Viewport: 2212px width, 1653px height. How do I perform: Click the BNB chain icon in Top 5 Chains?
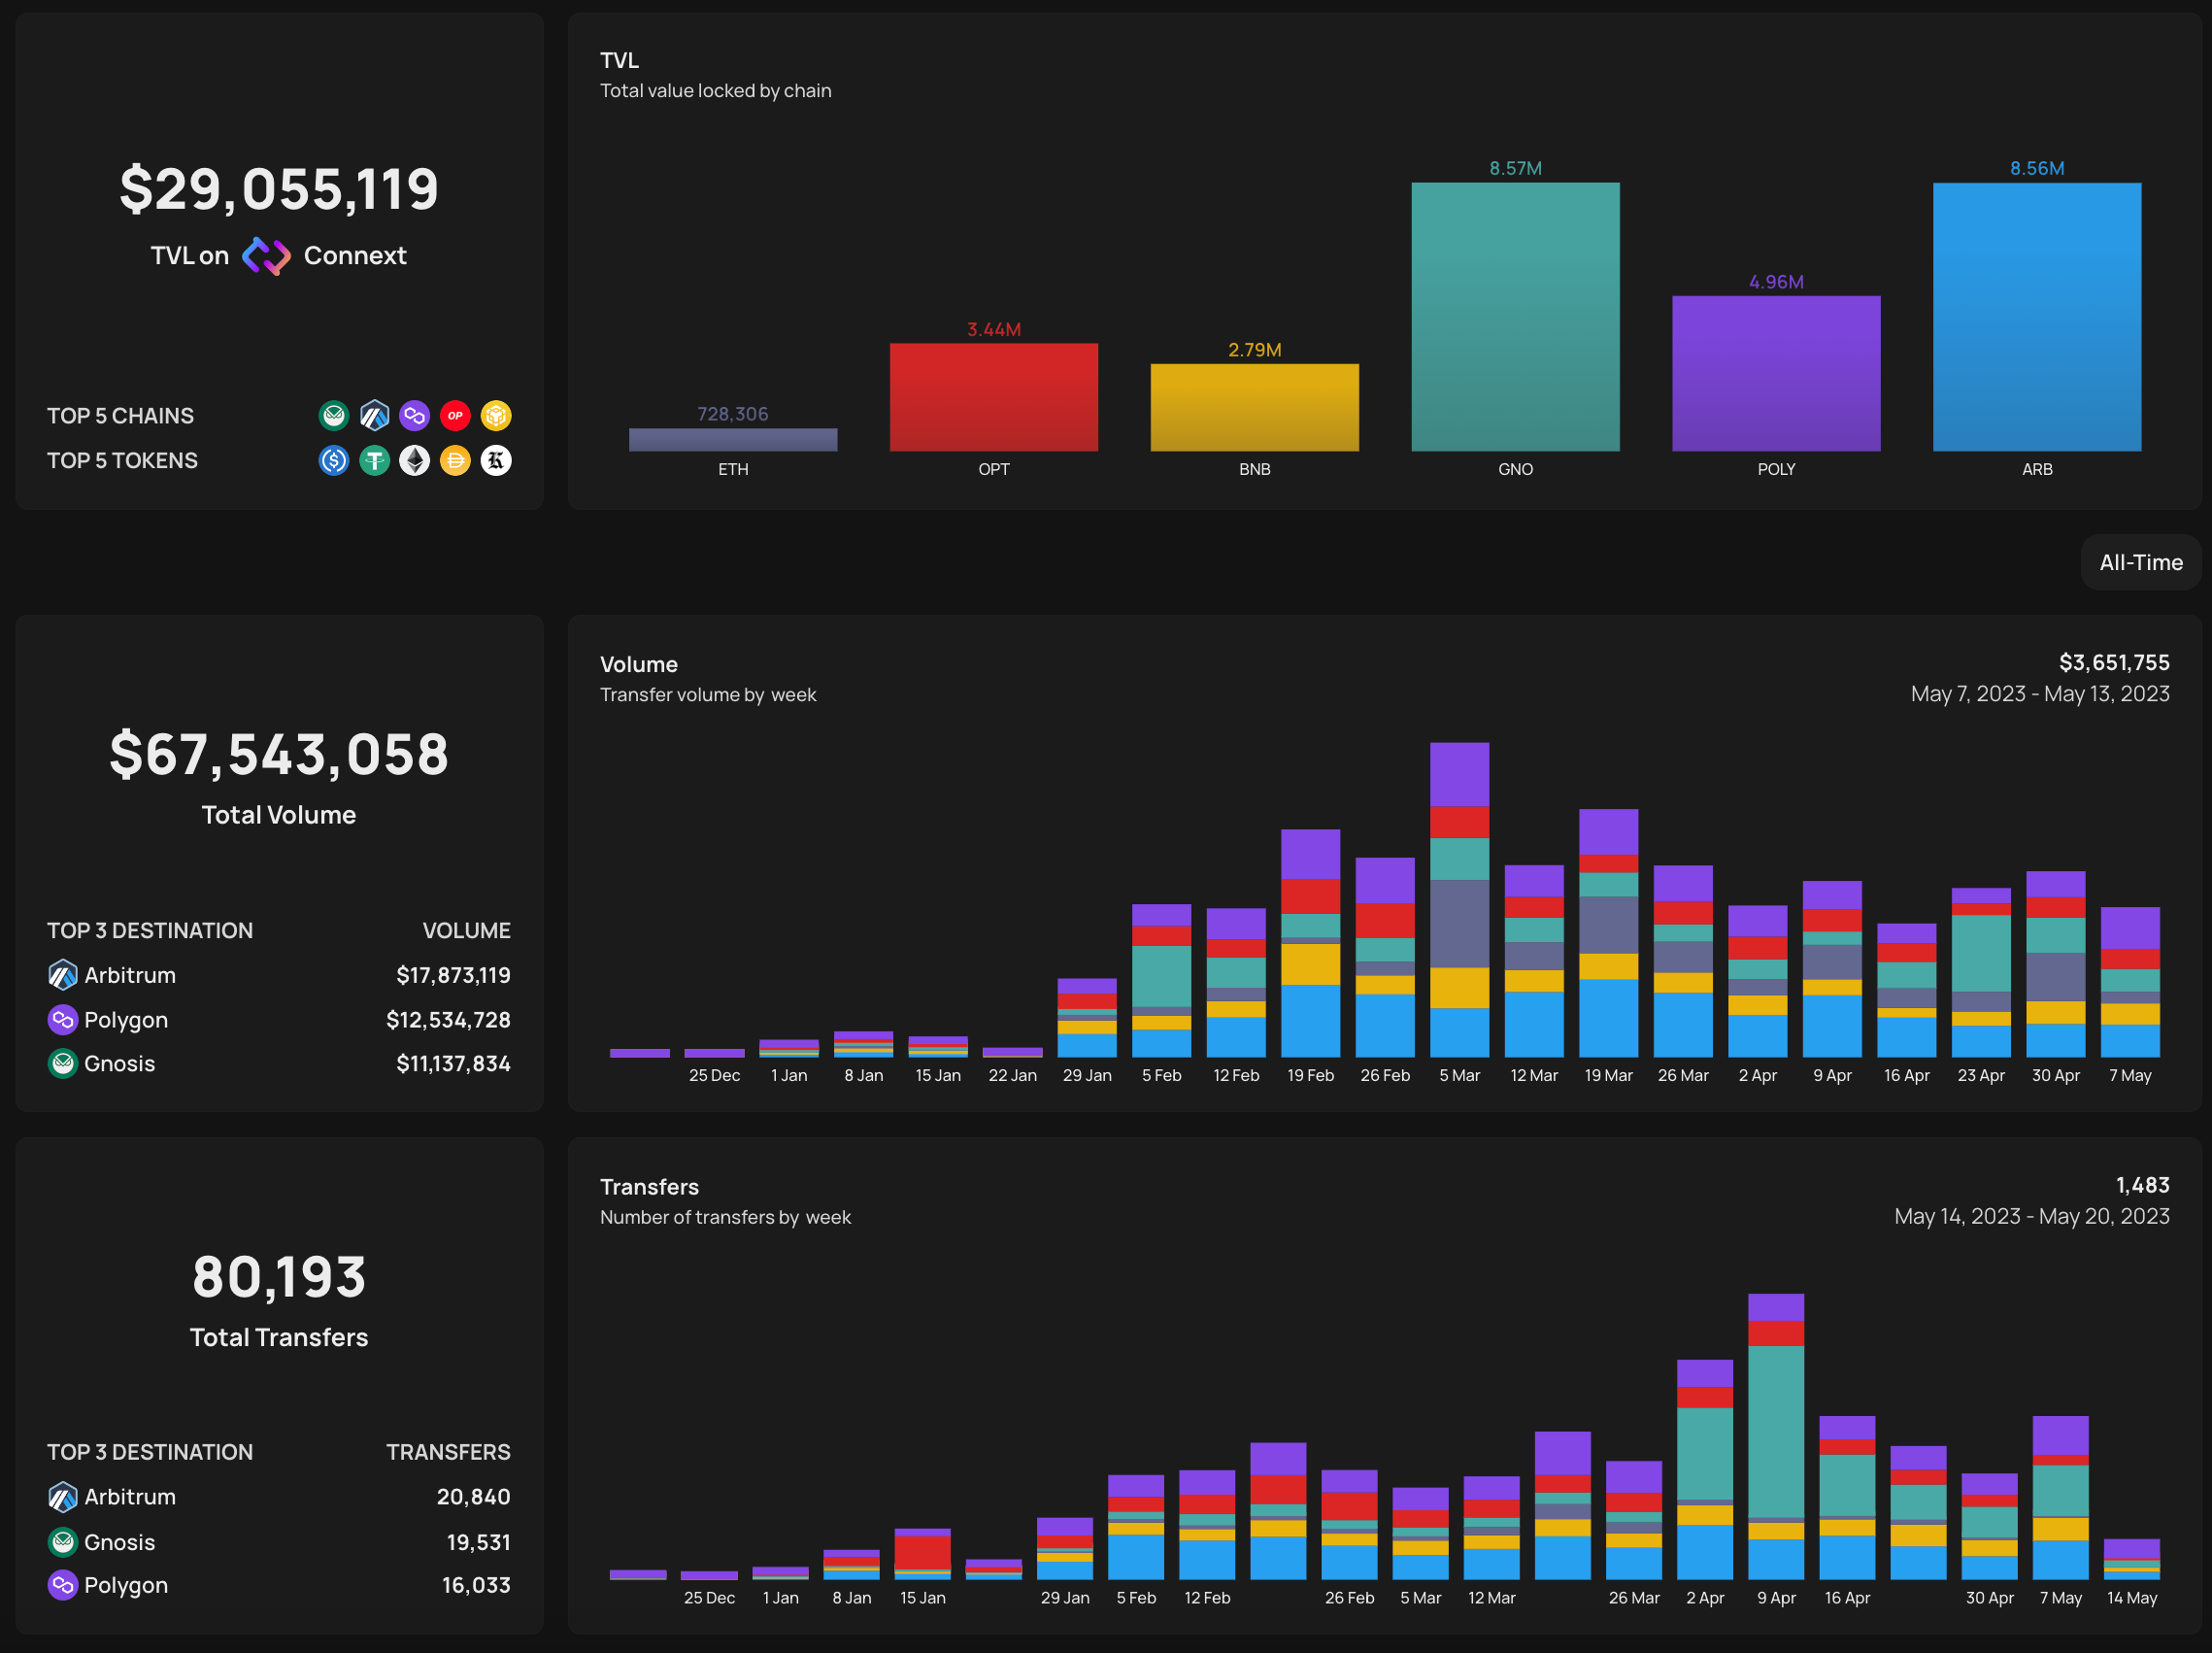496,415
